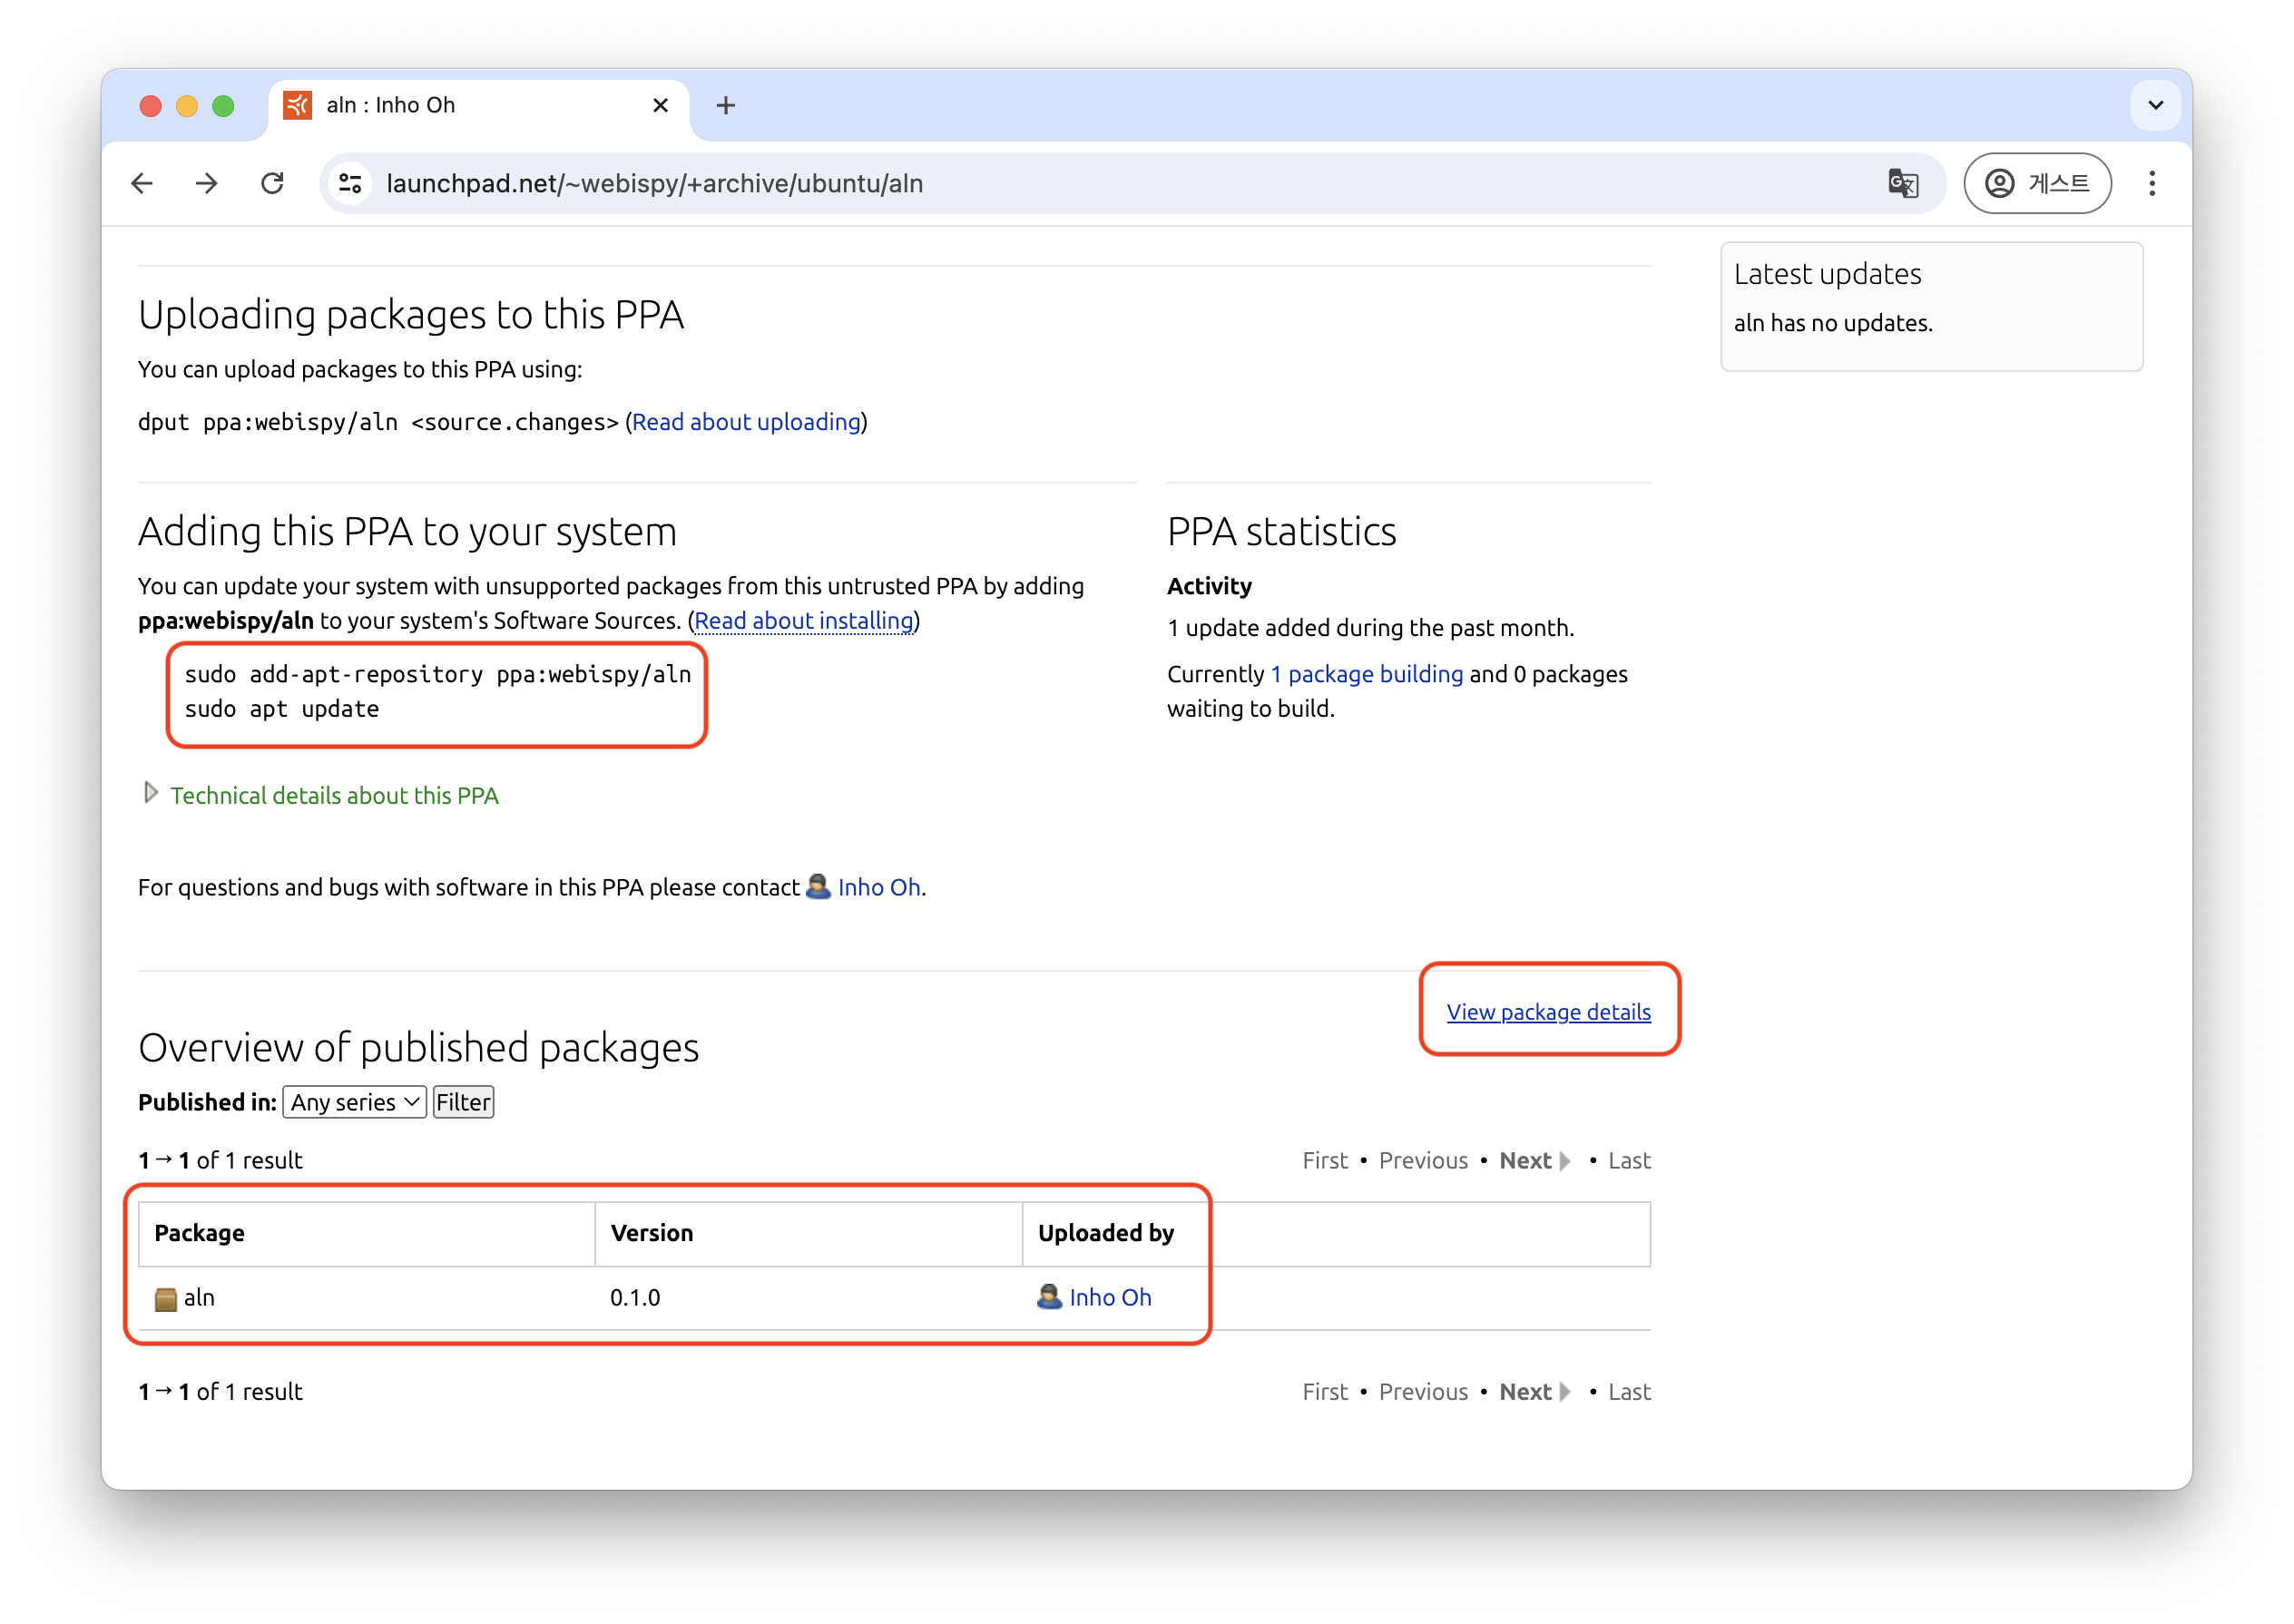Click 'Last' in the pagination above the table

[1629, 1160]
